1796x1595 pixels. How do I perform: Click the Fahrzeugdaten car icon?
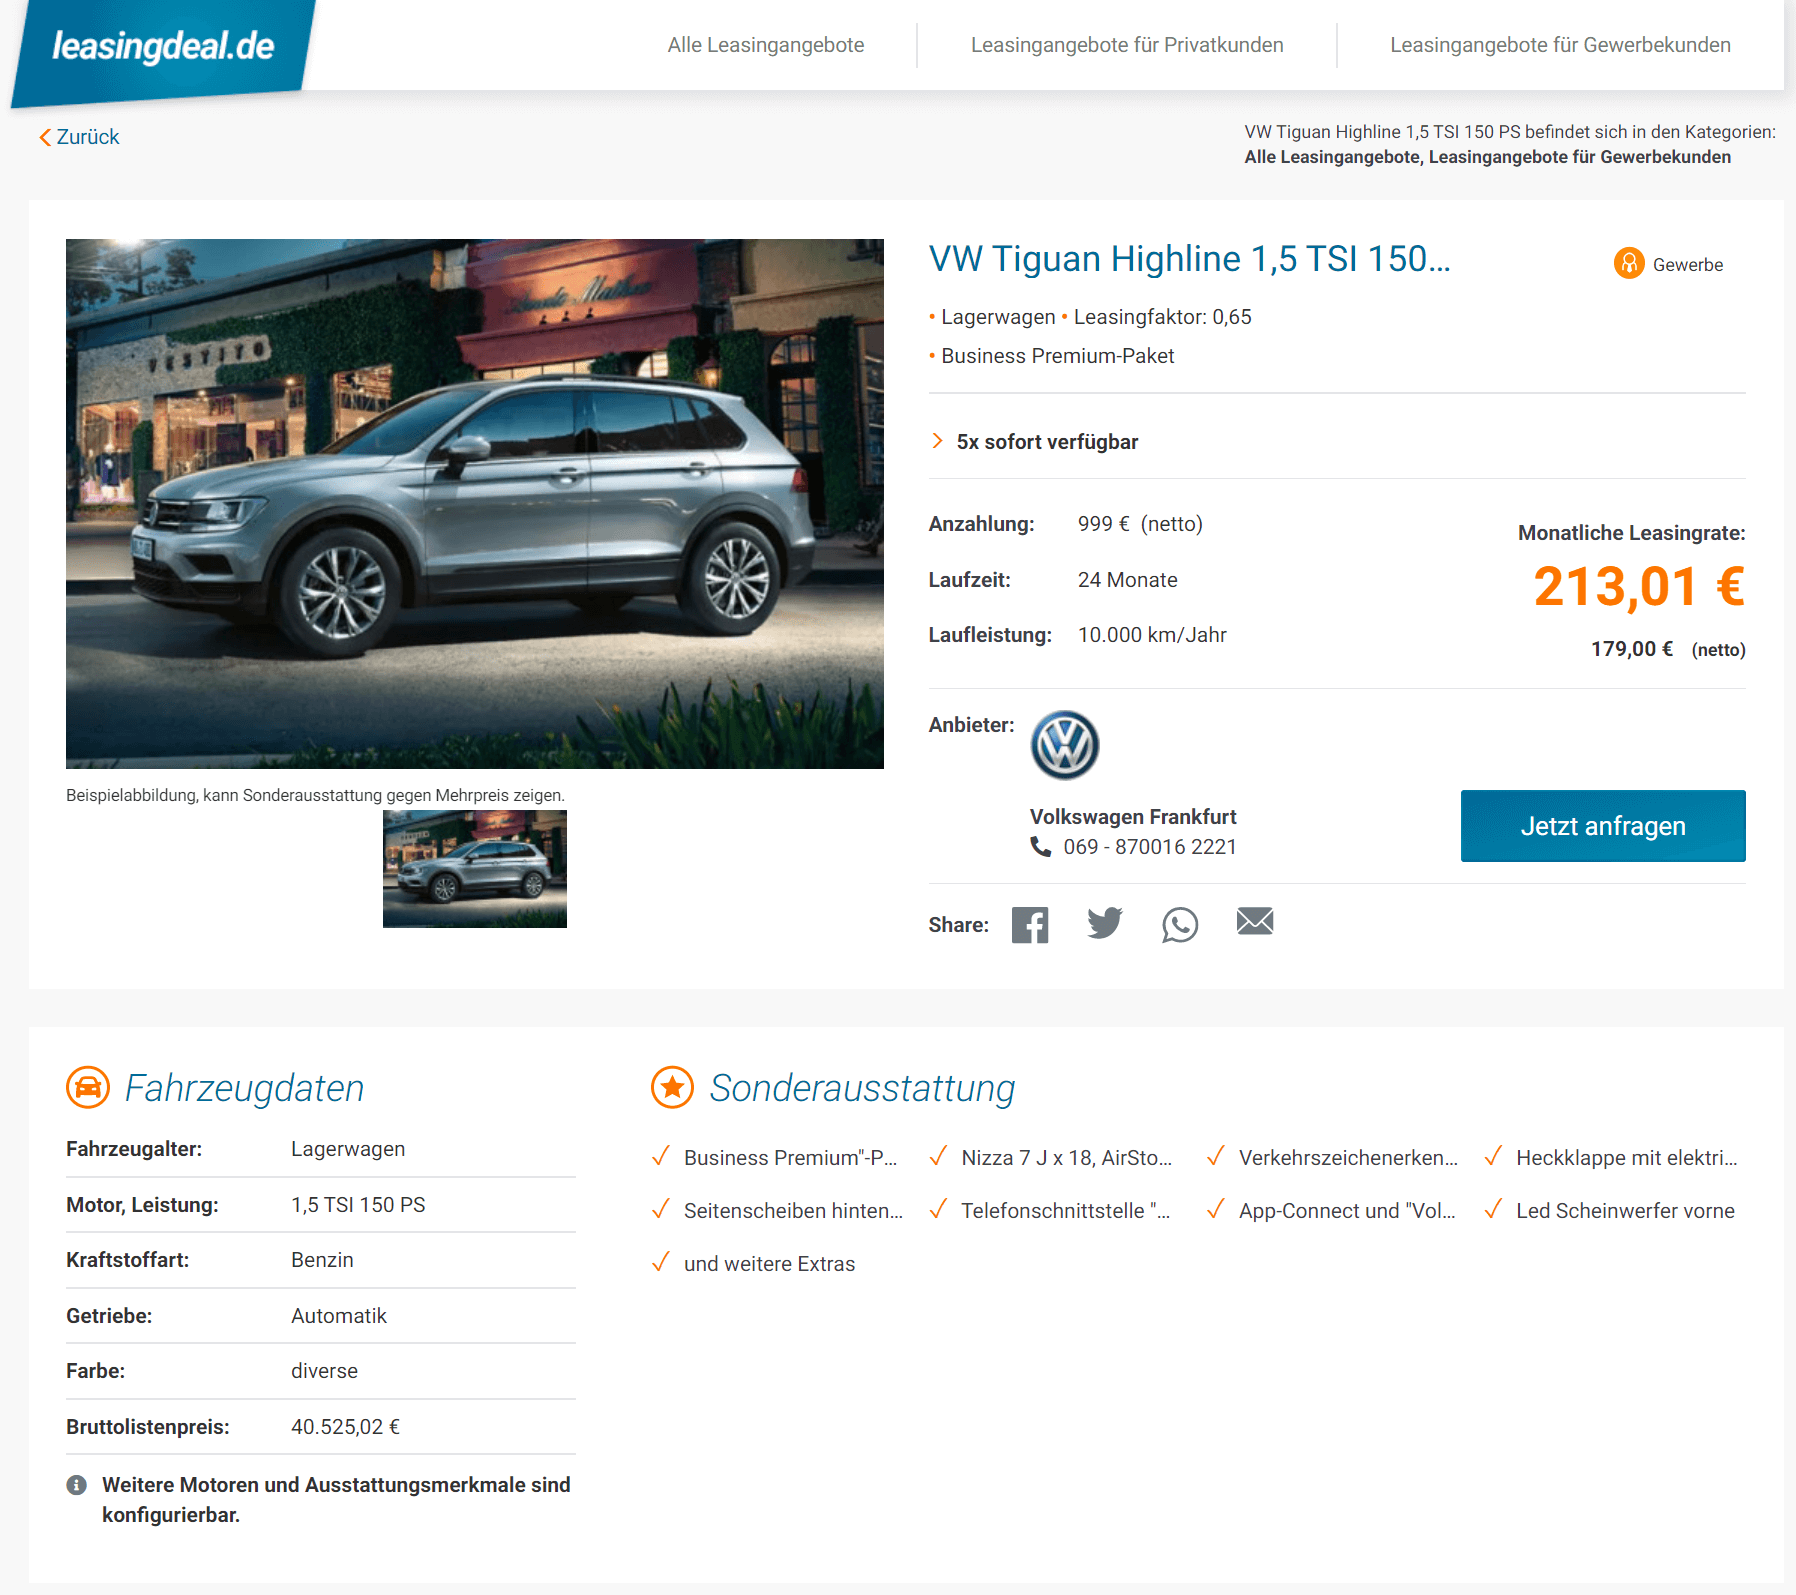(x=88, y=1087)
